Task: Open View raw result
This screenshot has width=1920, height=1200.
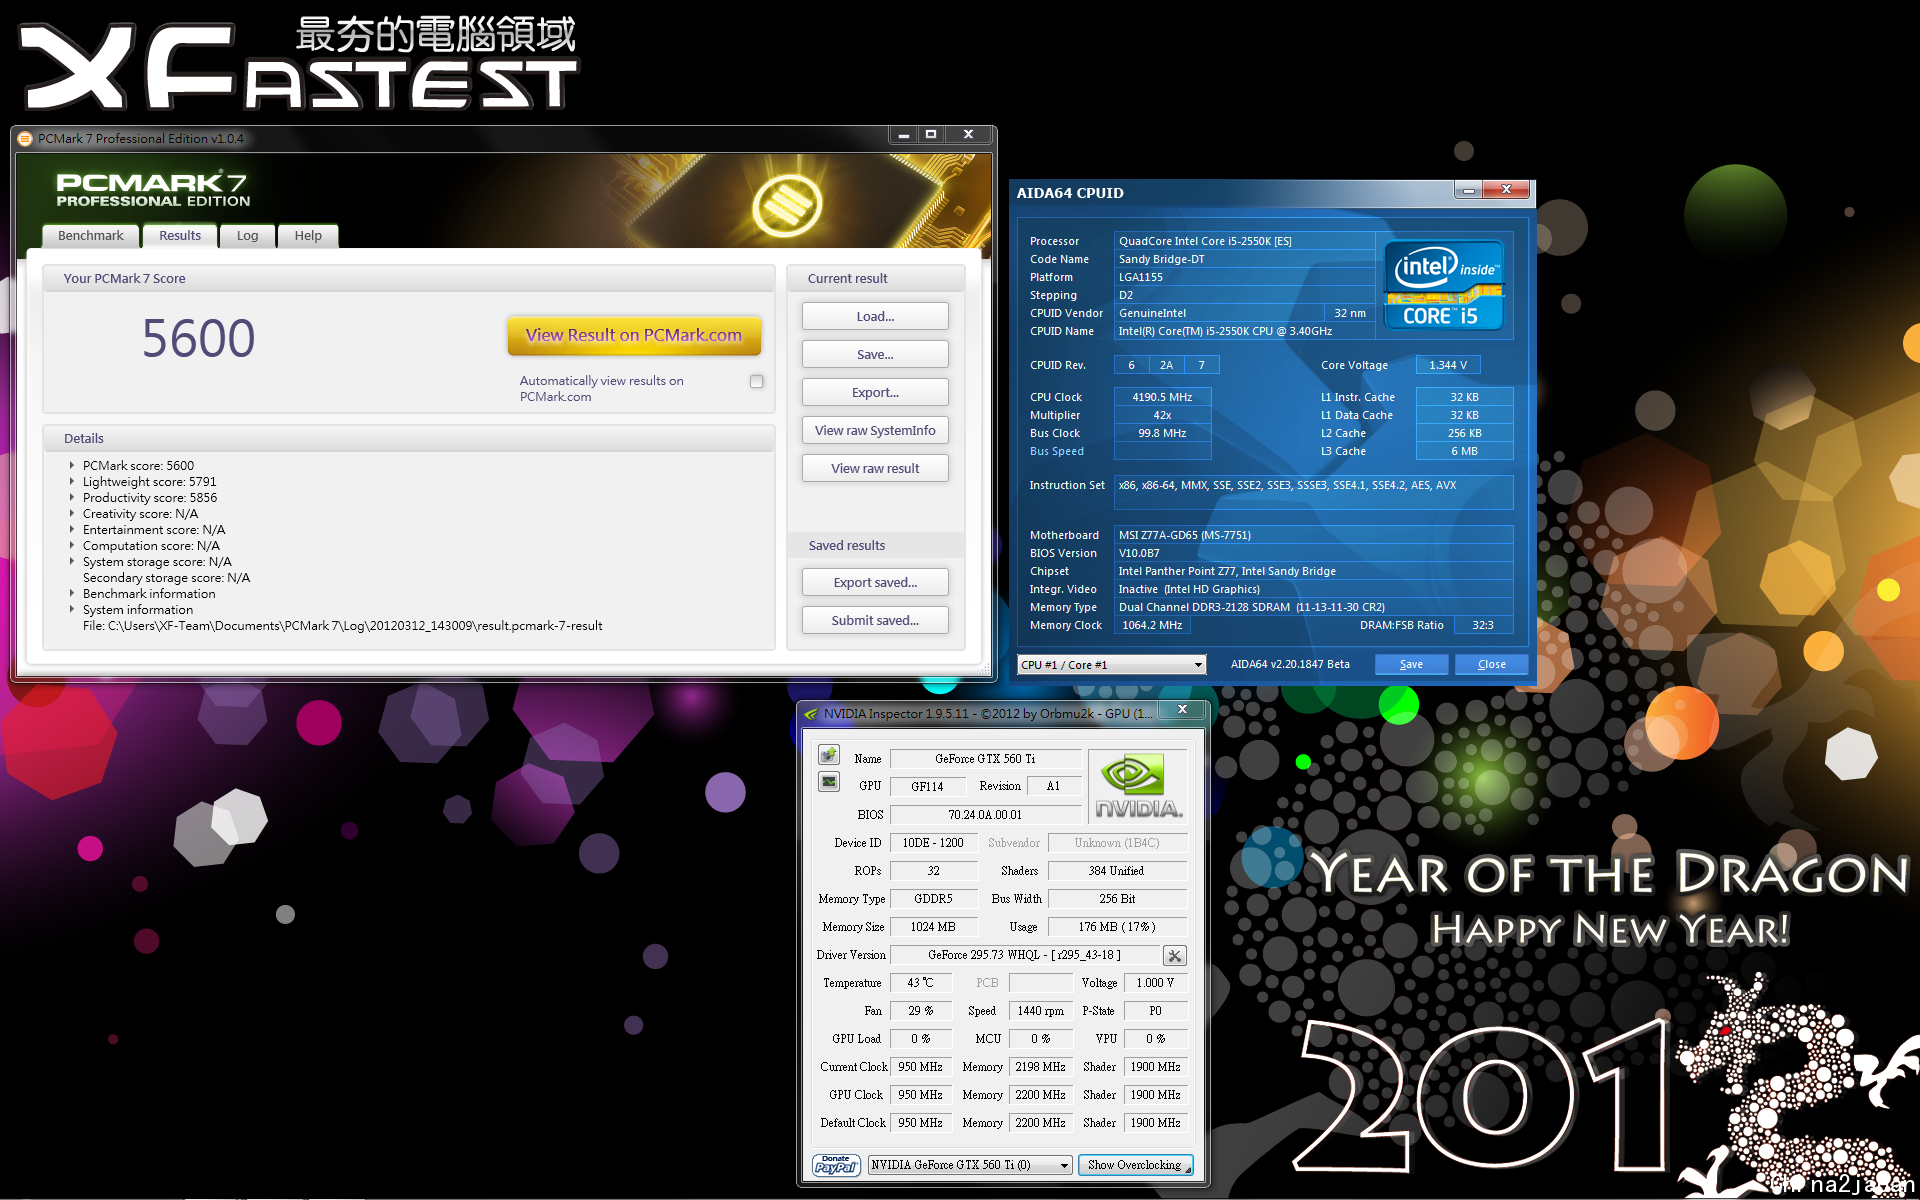Action: click(x=875, y=468)
